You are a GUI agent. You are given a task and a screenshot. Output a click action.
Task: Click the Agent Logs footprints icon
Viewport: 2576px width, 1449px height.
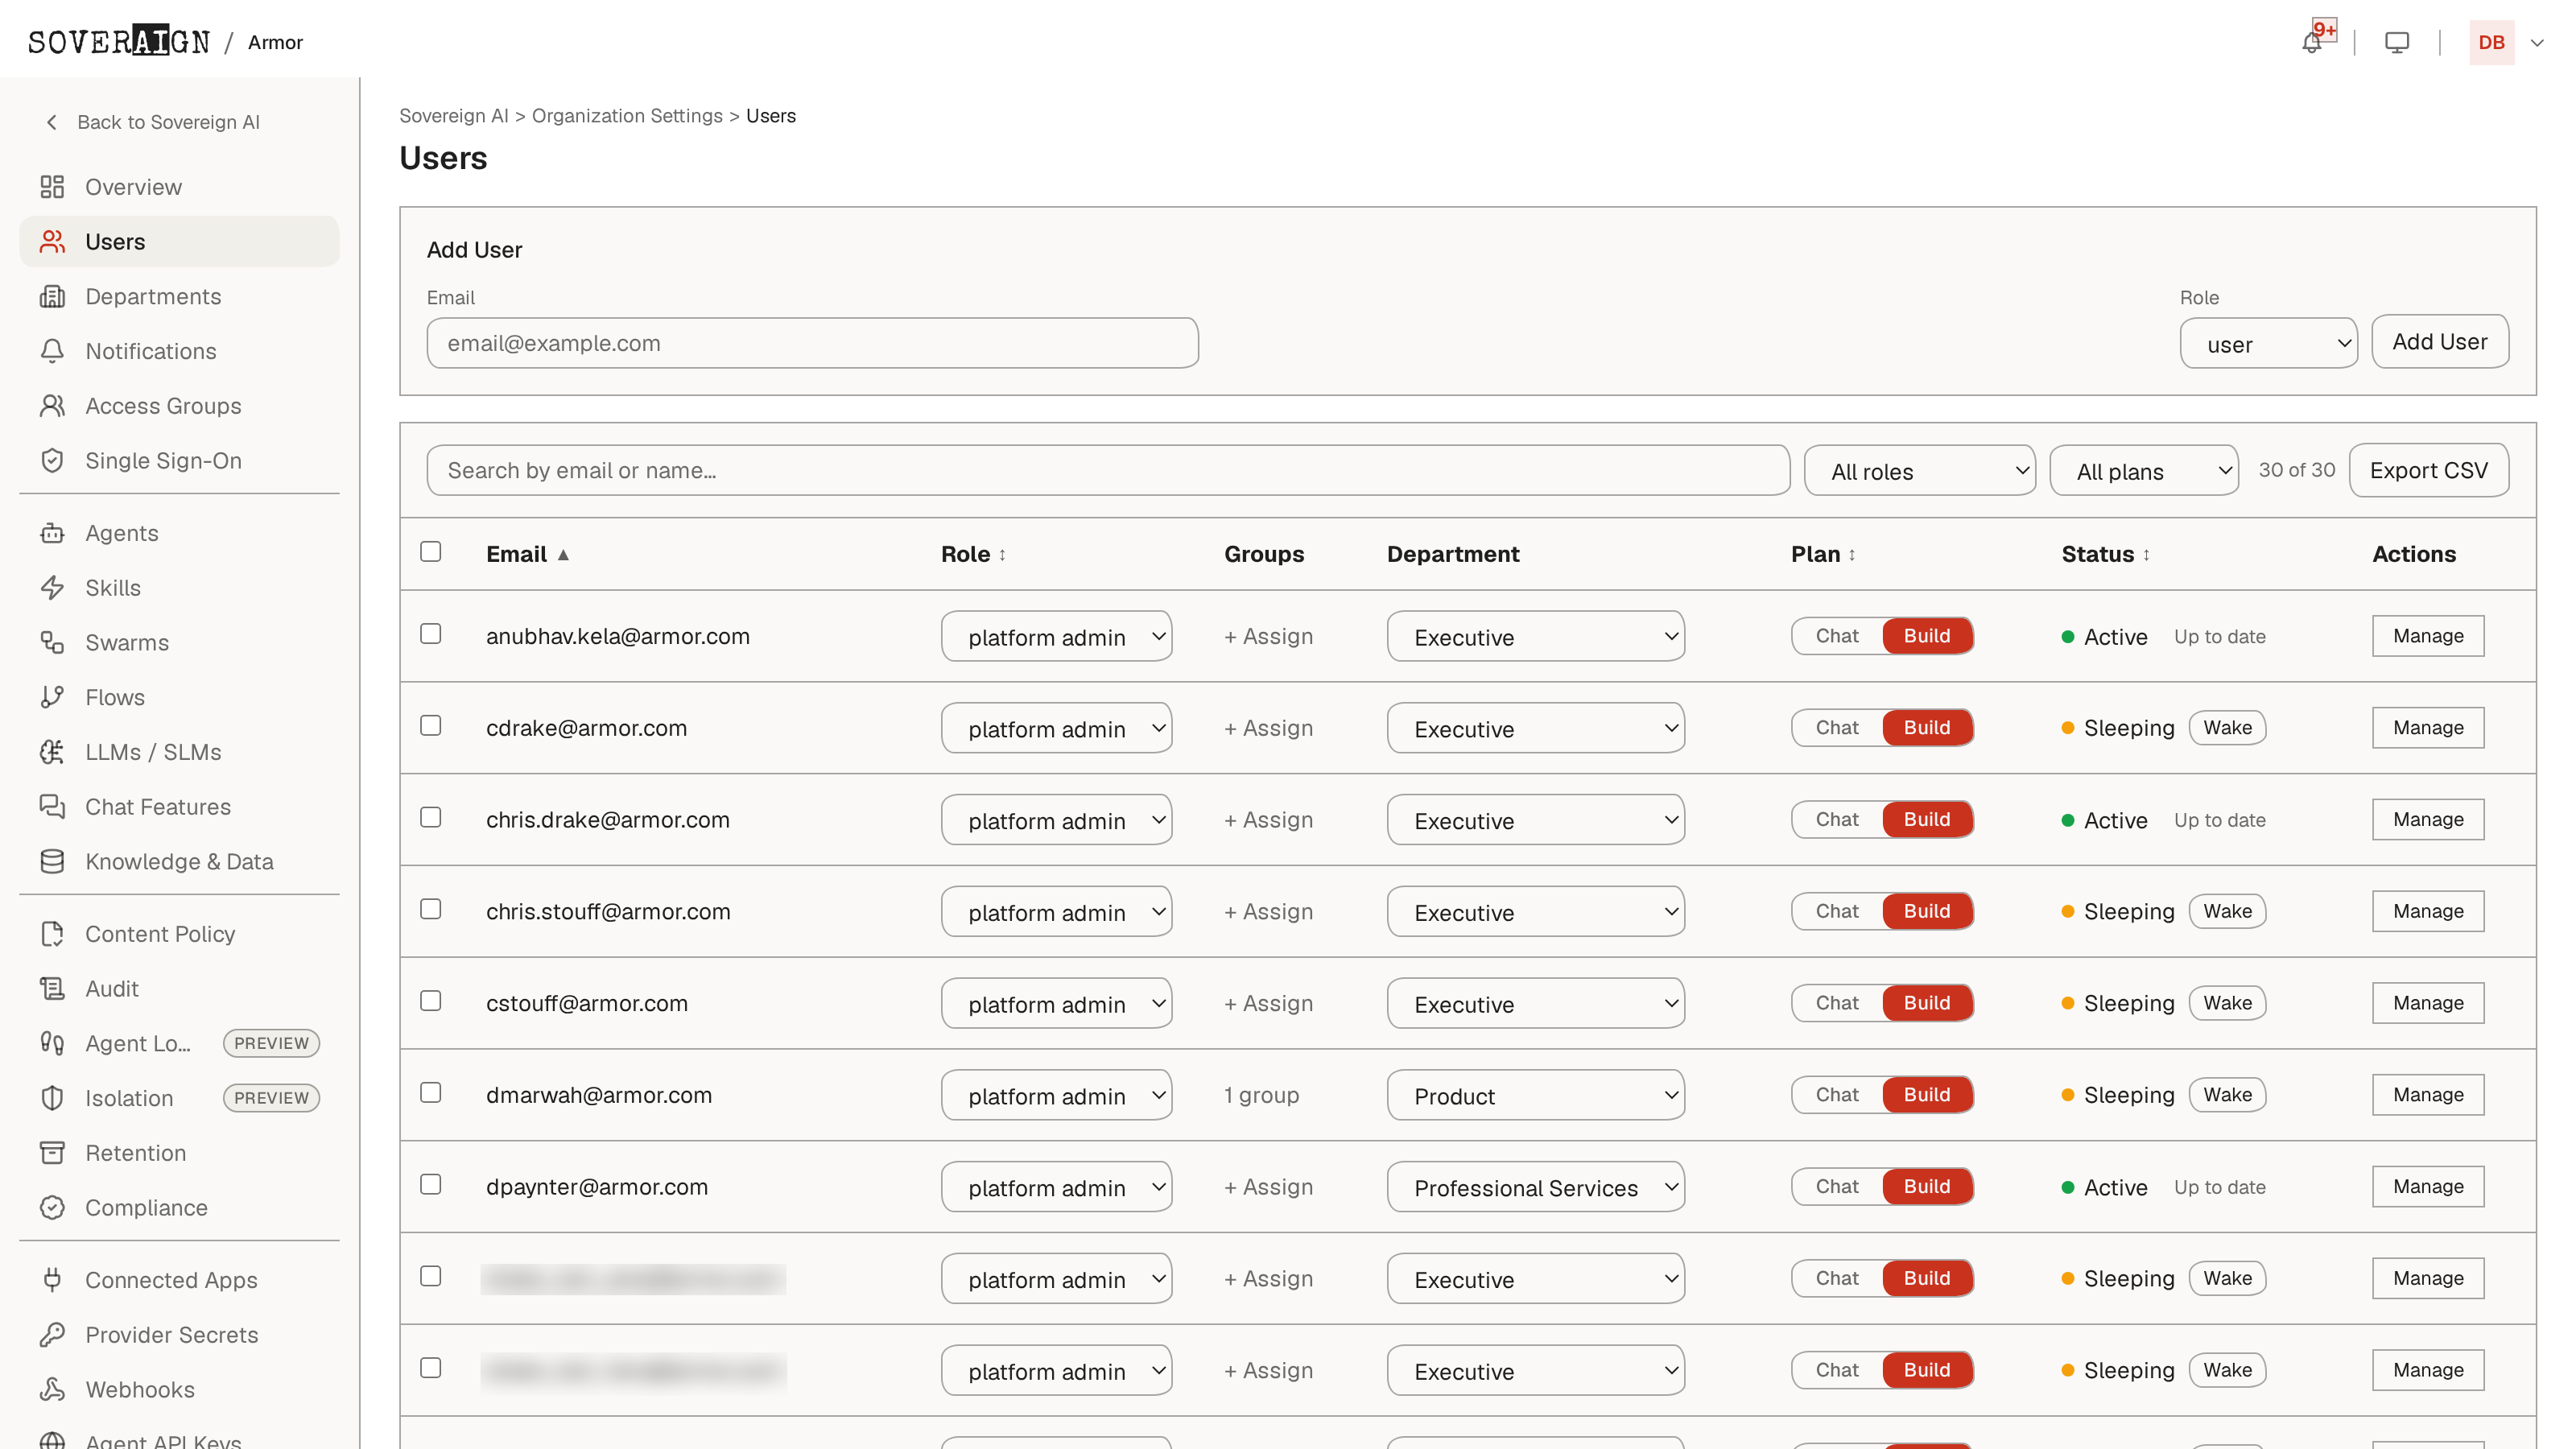point(52,1043)
